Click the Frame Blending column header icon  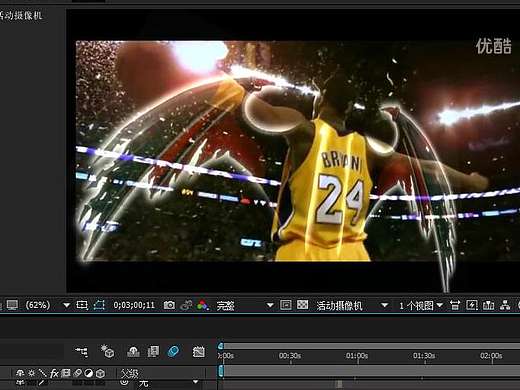pyautogui.click(x=66, y=373)
